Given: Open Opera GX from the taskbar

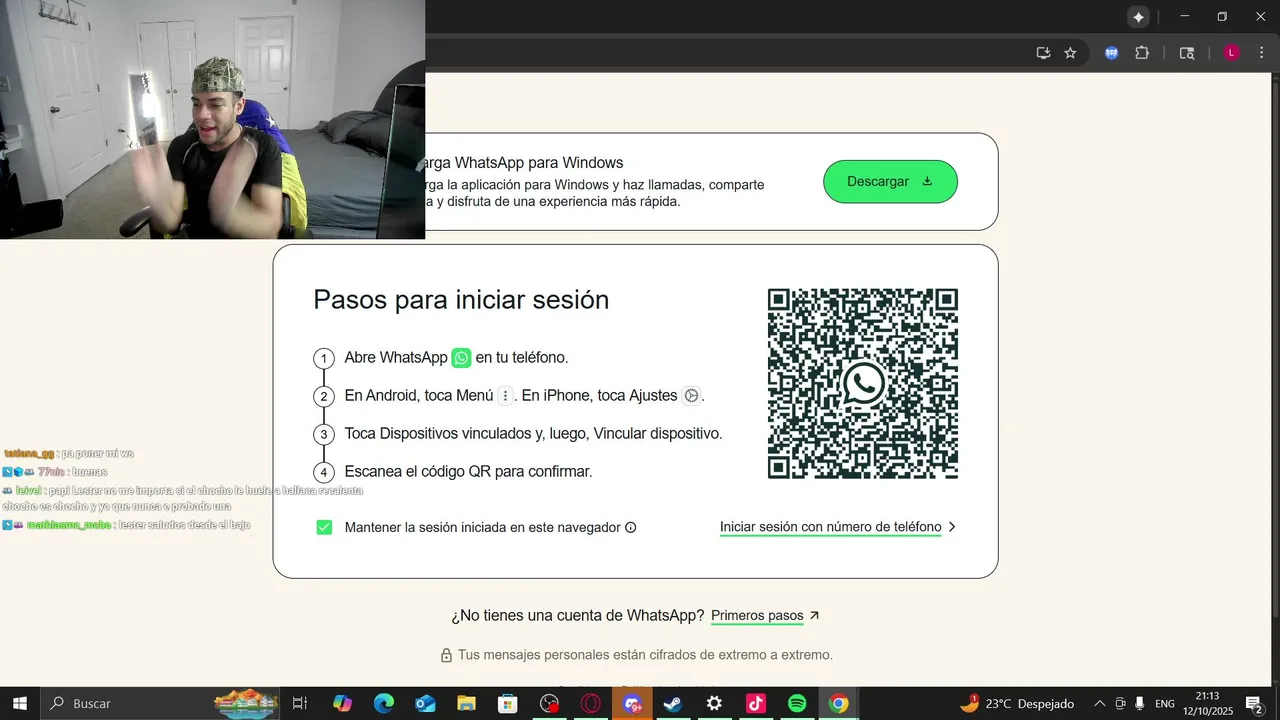Looking at the screenshot, I should click(x=591, y=704).
